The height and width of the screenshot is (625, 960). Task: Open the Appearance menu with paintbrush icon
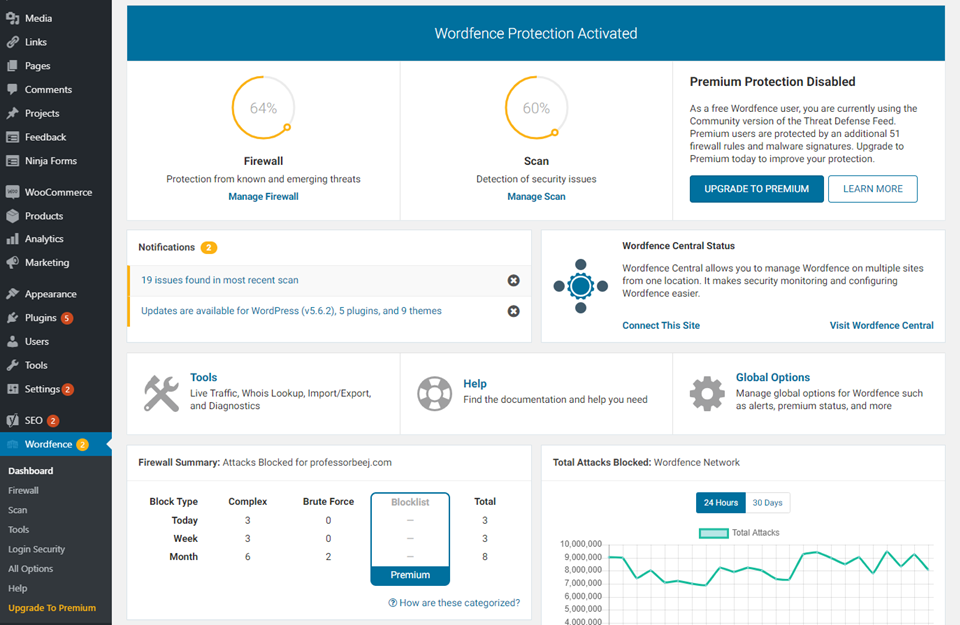point(50,294)
